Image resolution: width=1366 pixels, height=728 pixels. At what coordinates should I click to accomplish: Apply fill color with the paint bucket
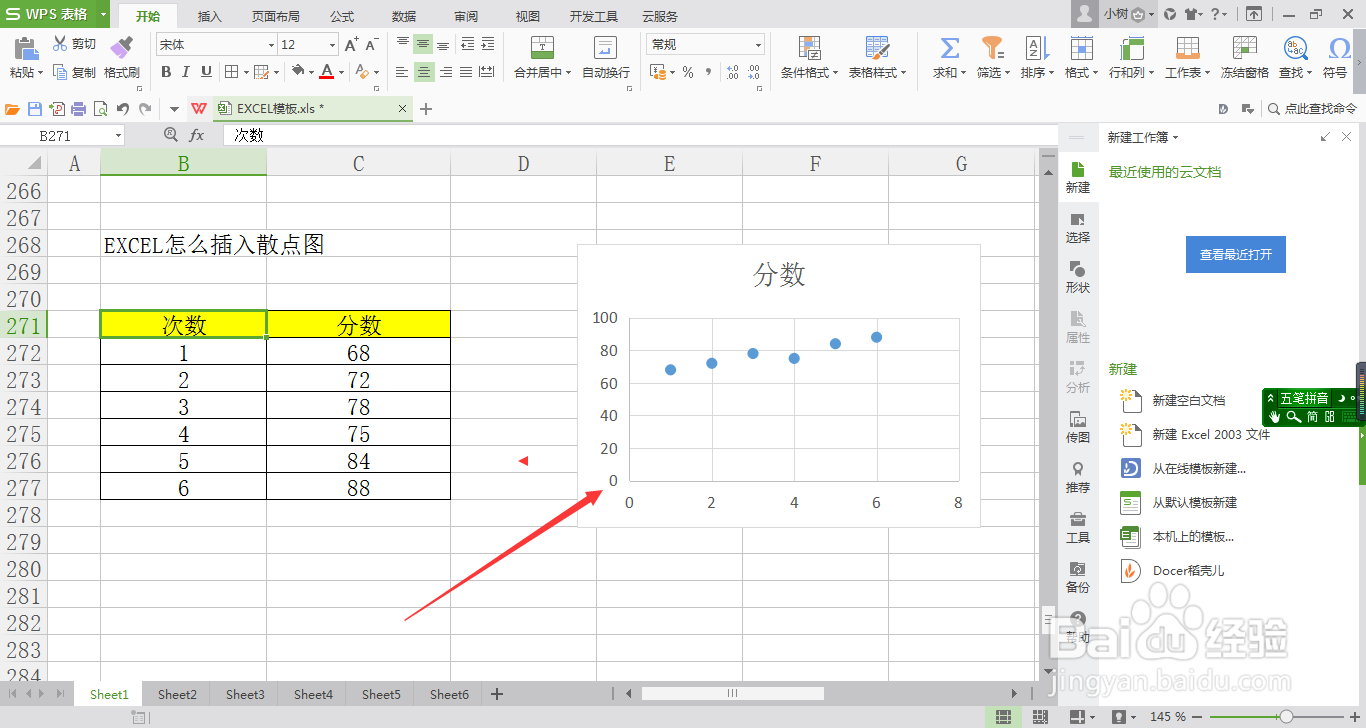tap(297, 71)
